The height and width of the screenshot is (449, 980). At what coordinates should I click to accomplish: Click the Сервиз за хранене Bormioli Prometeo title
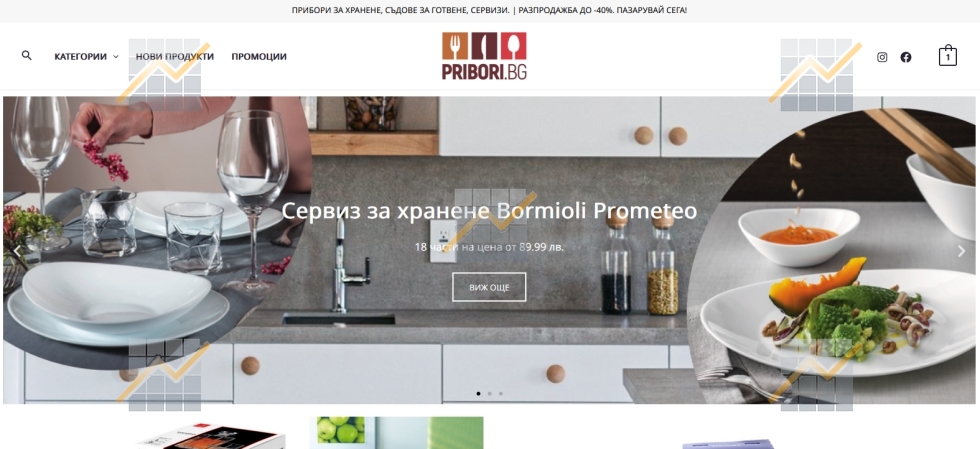tap(489, 211)
